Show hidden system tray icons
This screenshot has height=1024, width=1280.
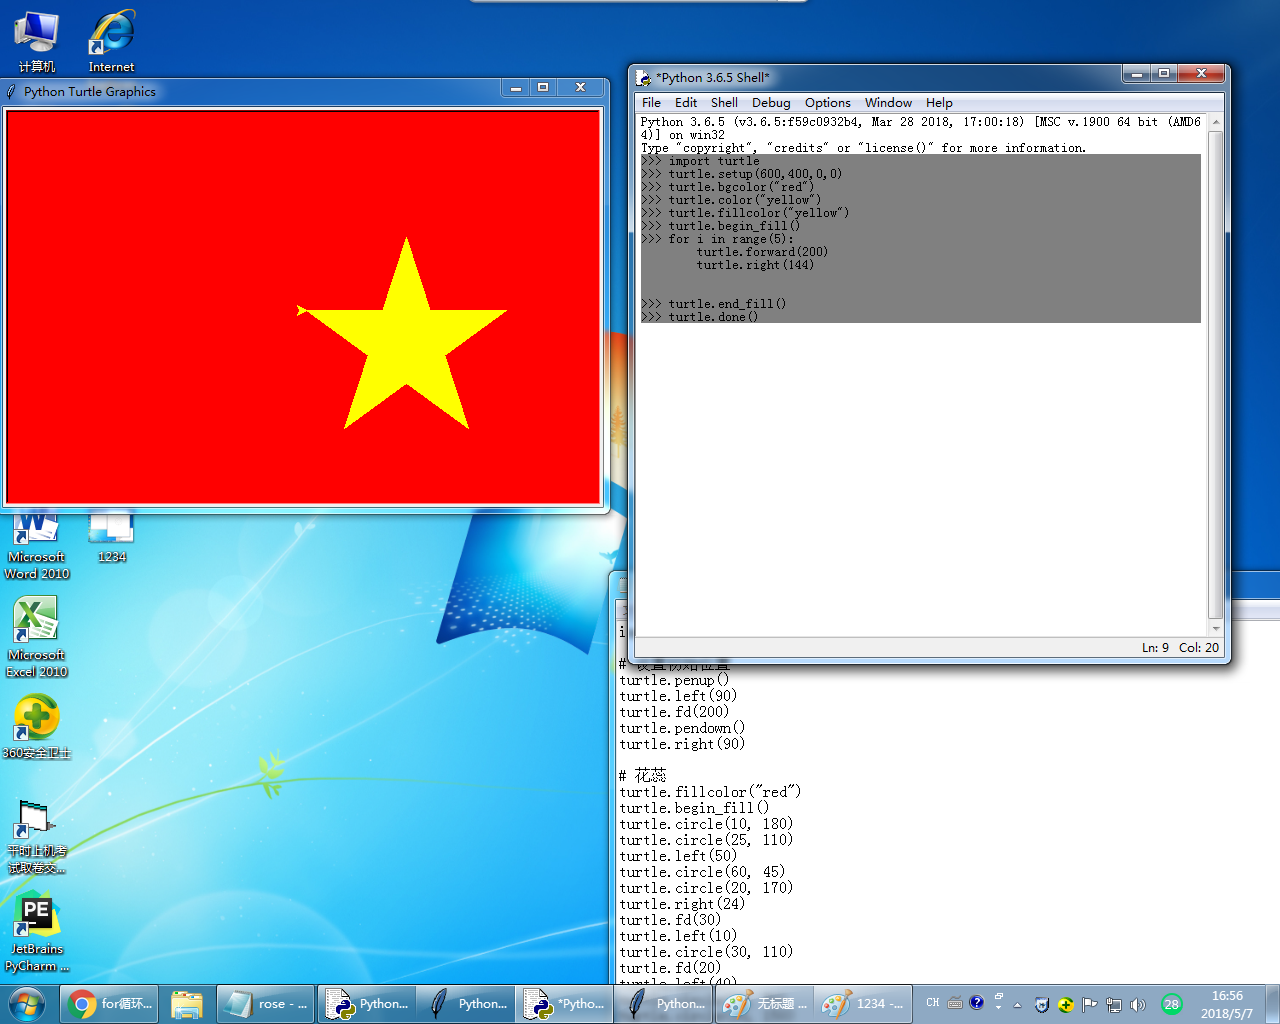(1018, 1005)
